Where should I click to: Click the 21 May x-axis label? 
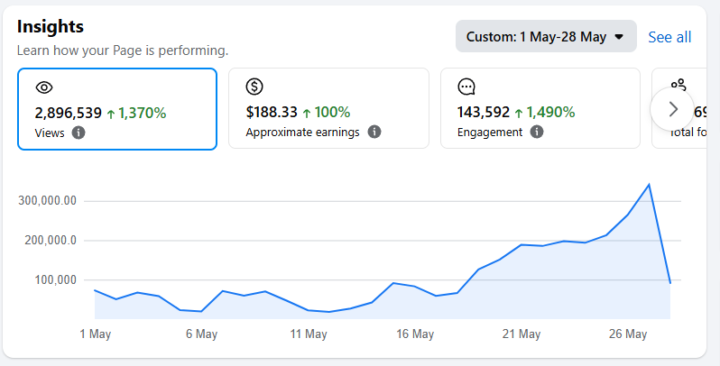click(x=522, y=334)
